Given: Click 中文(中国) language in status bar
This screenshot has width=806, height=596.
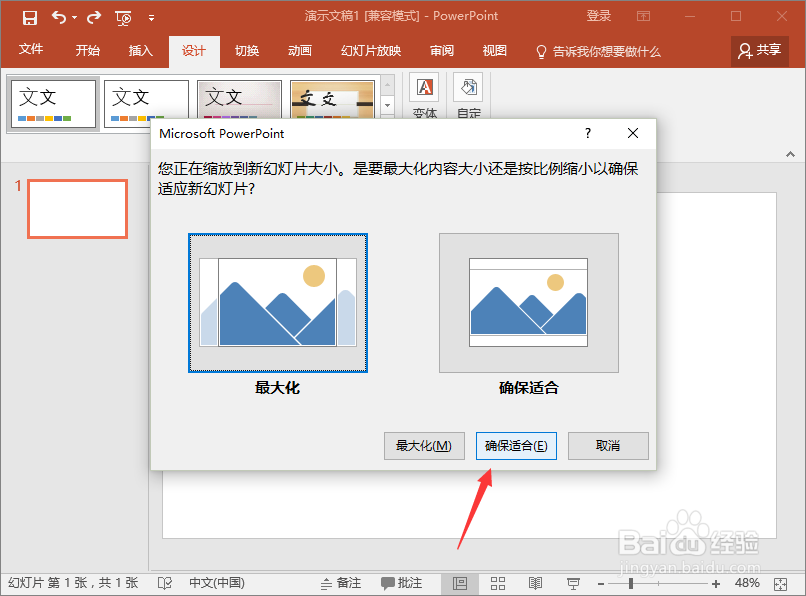Looking at the screenshot, I should [217, 583].
